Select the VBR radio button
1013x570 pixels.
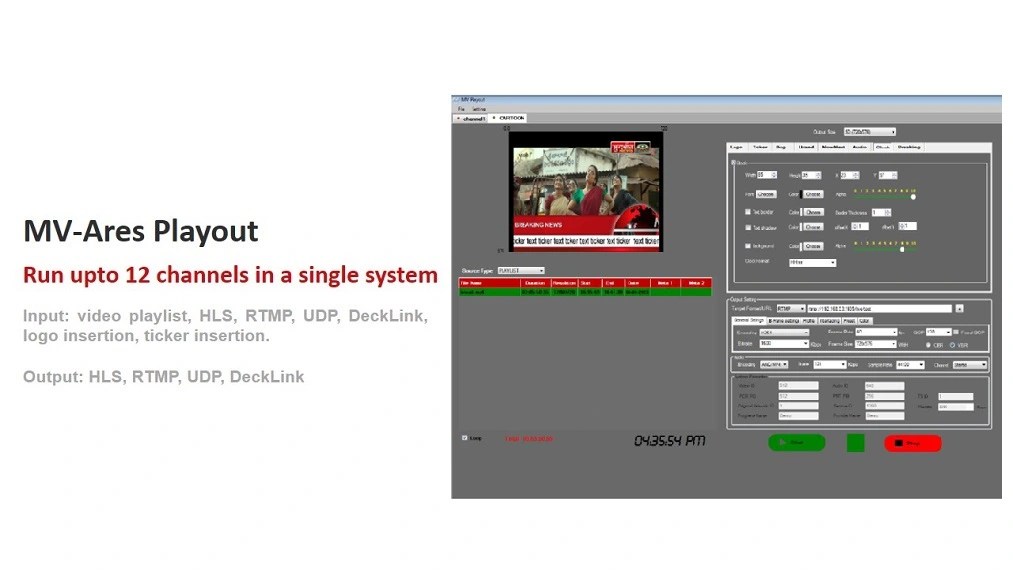click(x=952, y=345)
